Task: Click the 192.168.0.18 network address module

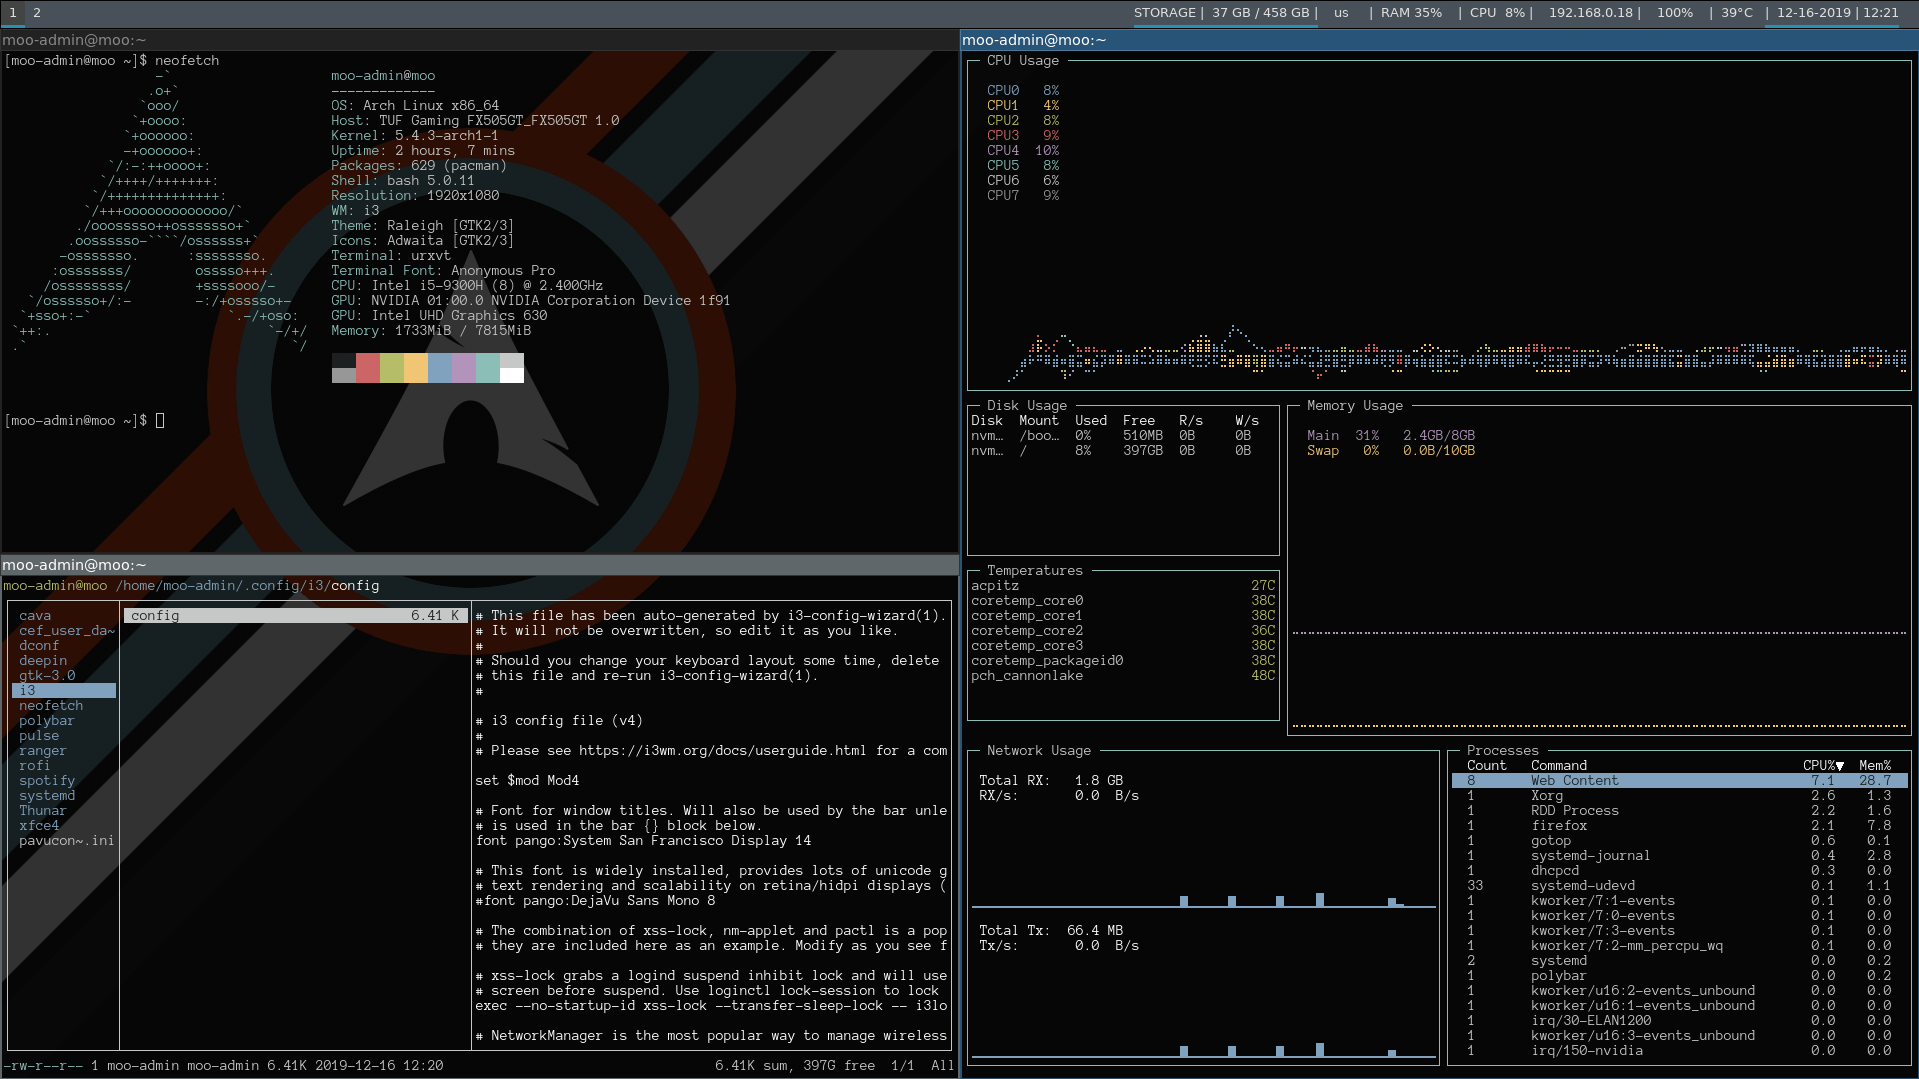Action: click(x=1591, y=13)
